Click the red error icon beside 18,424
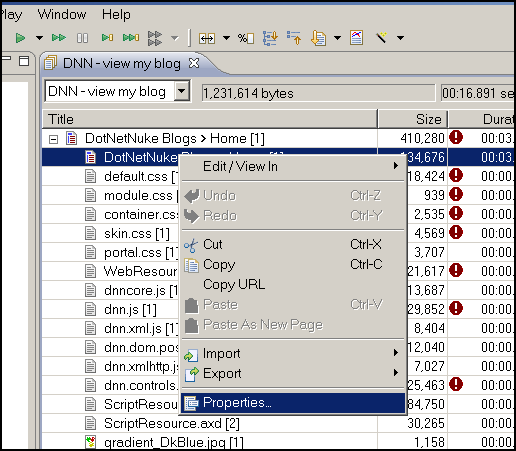Viewport: 516px width, 451px height. pos(456,175)
